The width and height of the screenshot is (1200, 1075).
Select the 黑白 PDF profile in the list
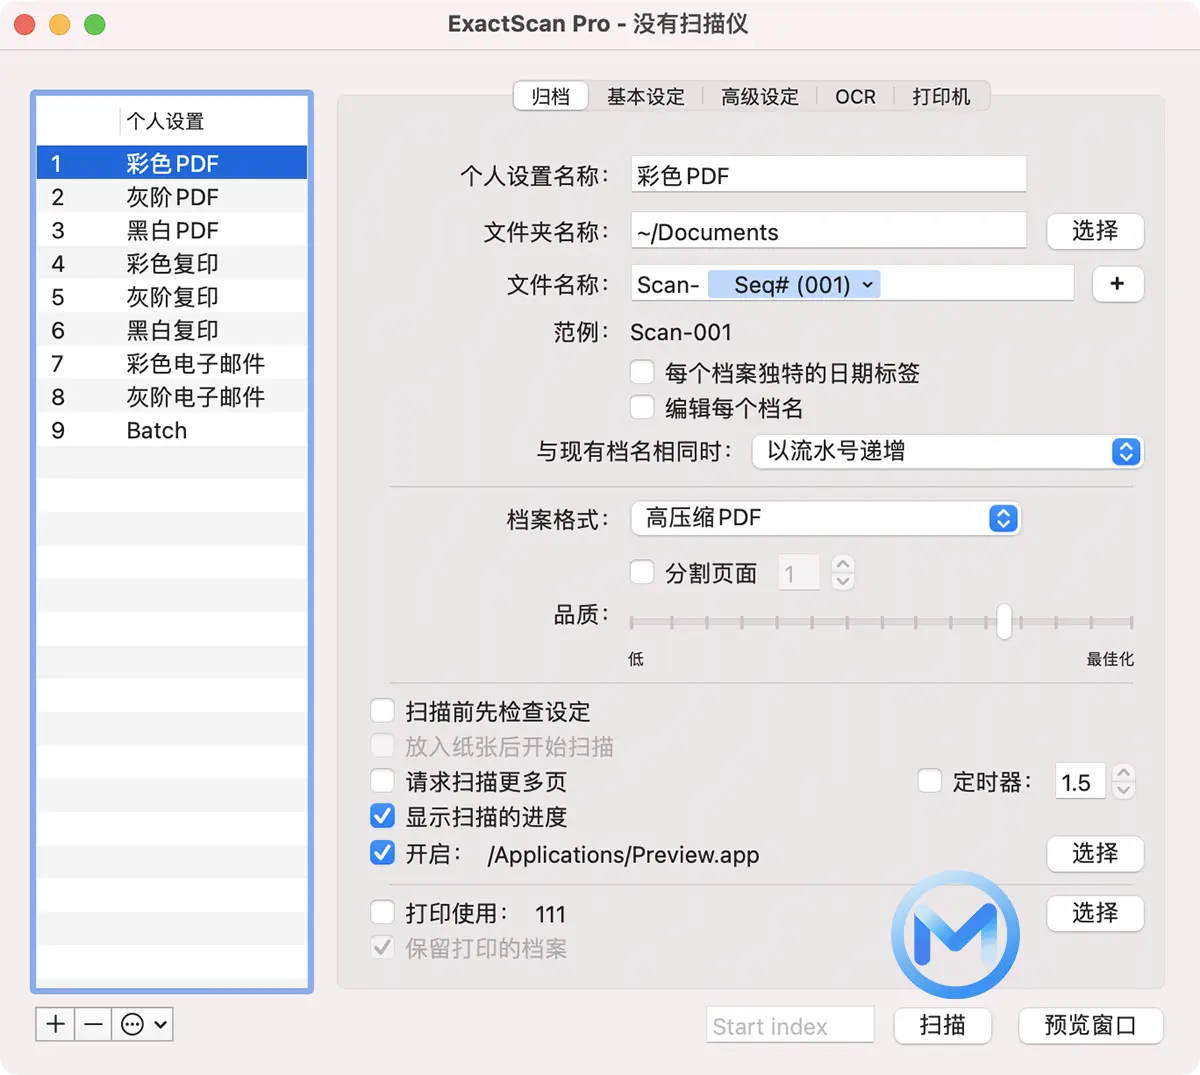(x=172, y=230)
